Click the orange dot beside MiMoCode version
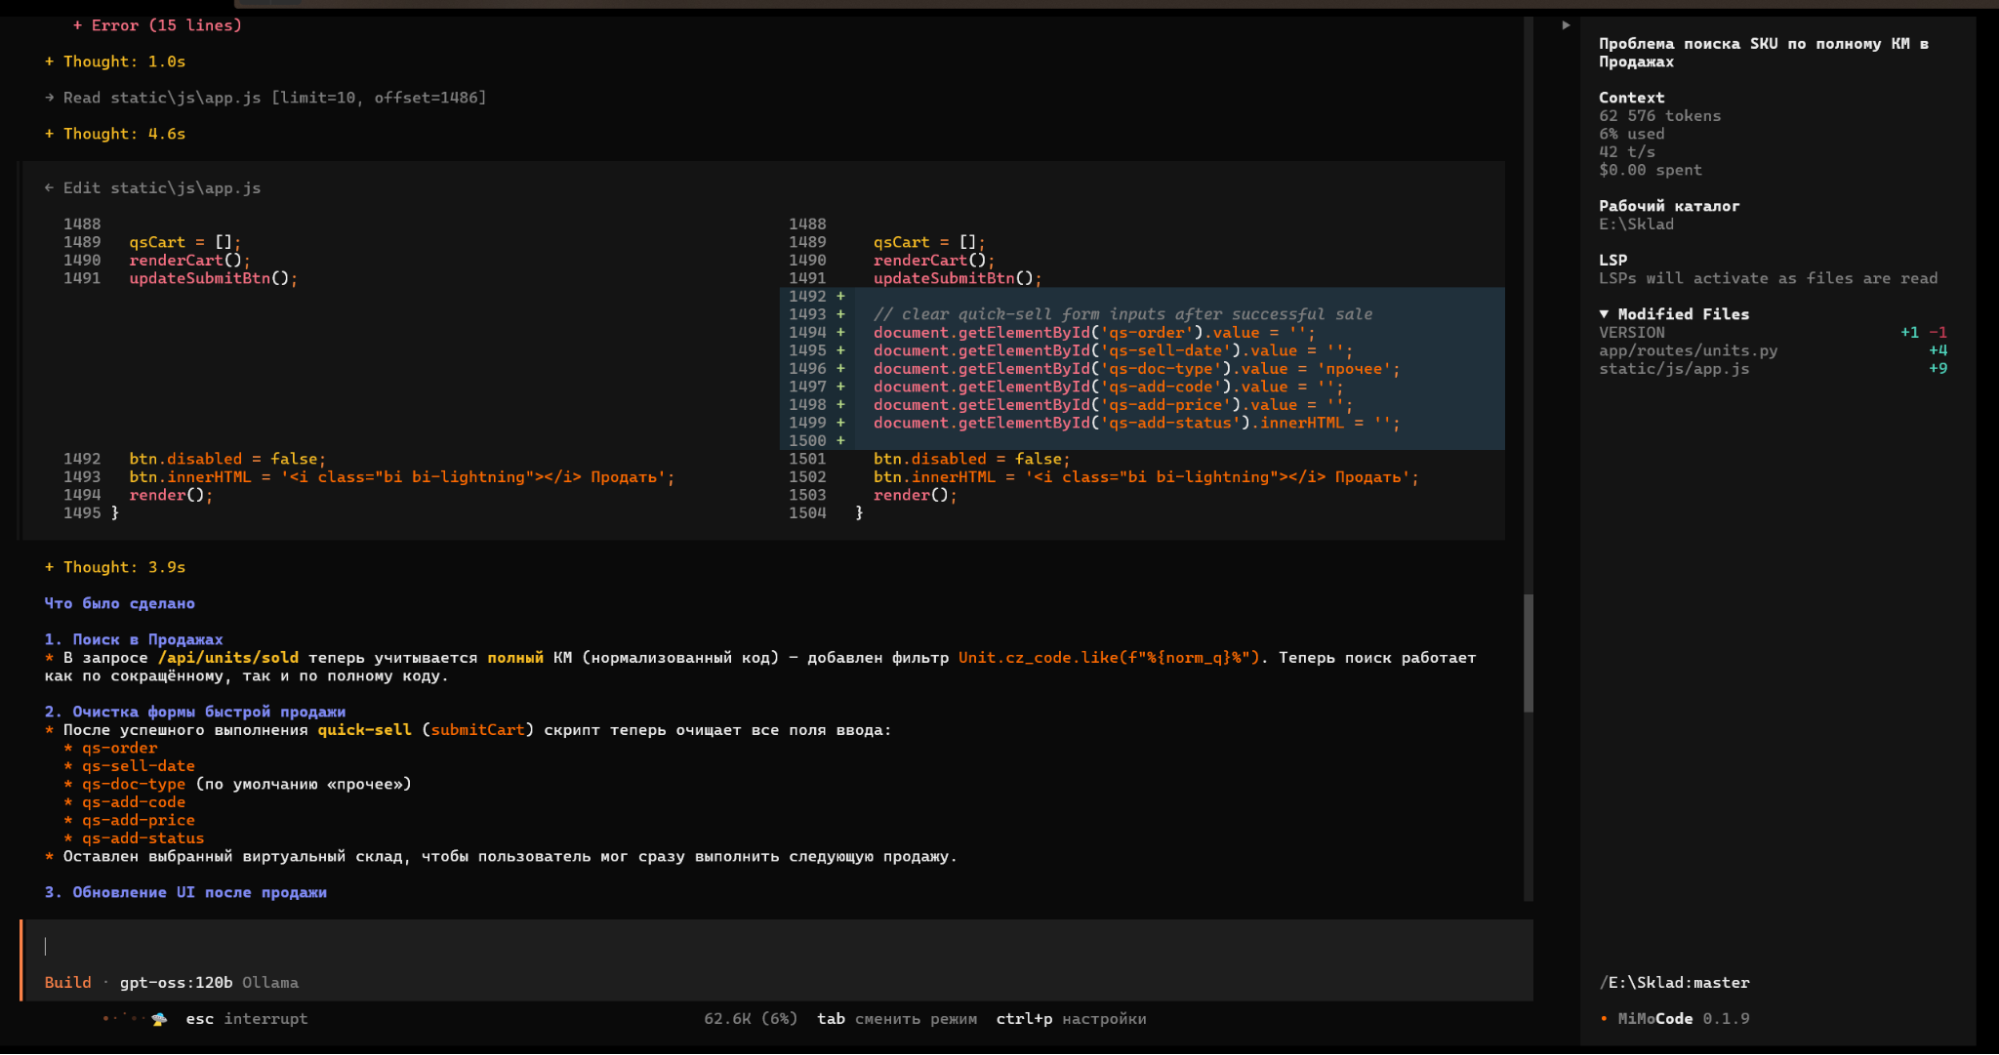This screenshot has width=1999, height=1055. [1604, 1019]
